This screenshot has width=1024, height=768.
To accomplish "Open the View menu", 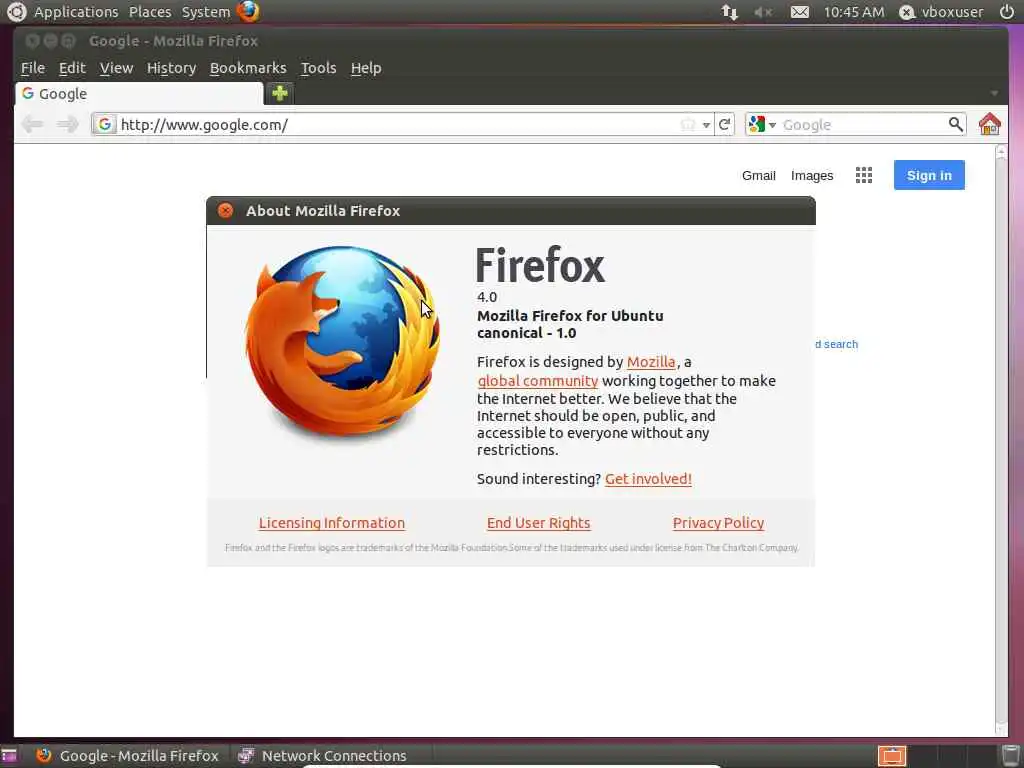I will 116,68.
